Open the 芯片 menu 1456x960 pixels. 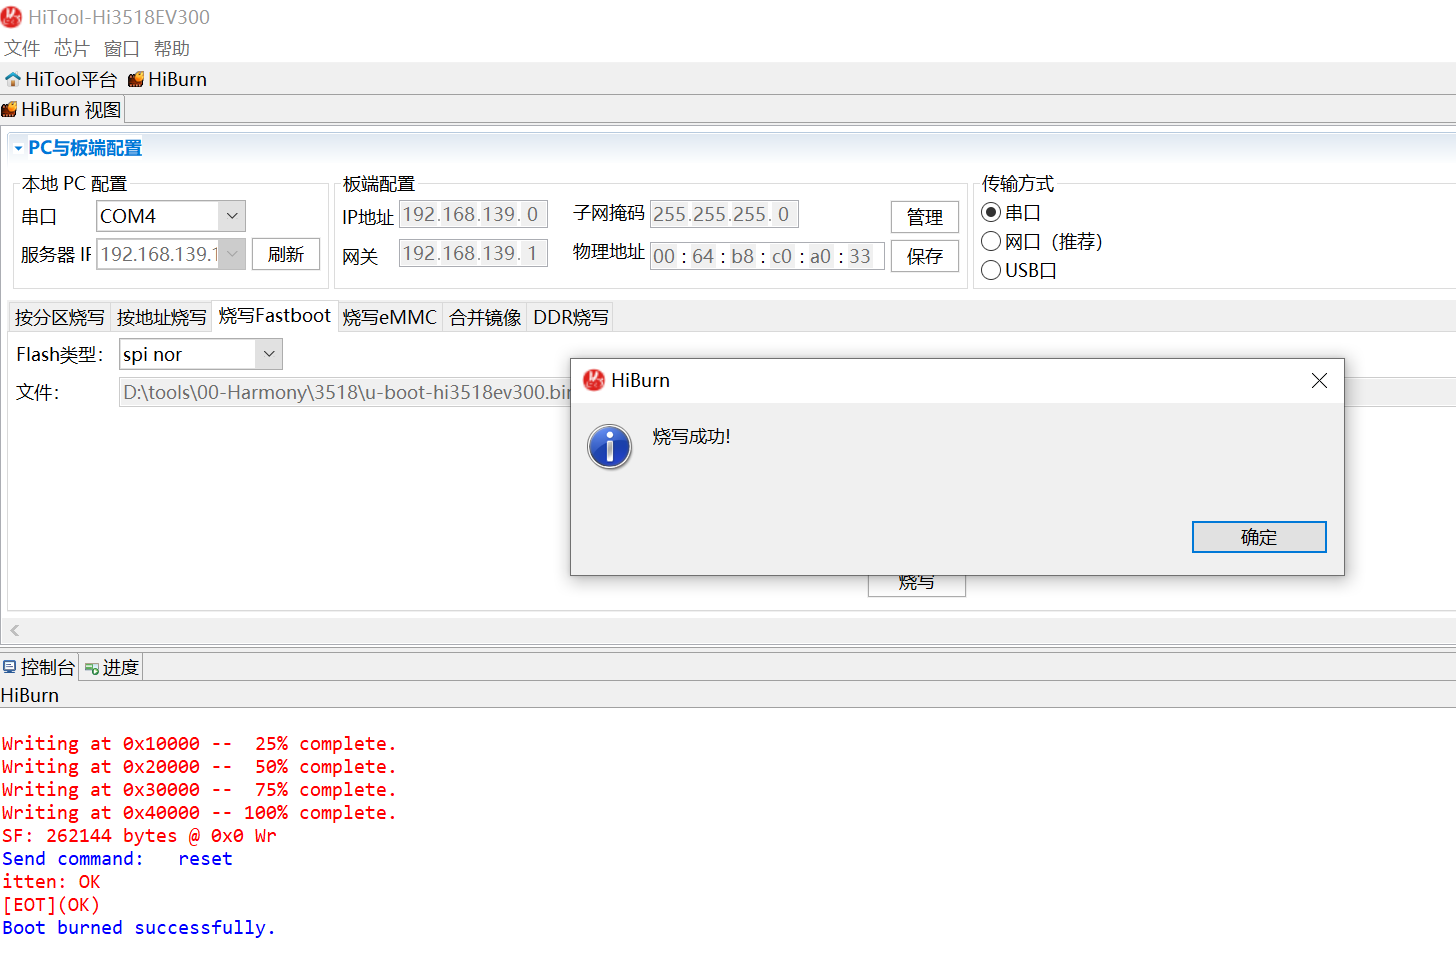coord(72,48)
